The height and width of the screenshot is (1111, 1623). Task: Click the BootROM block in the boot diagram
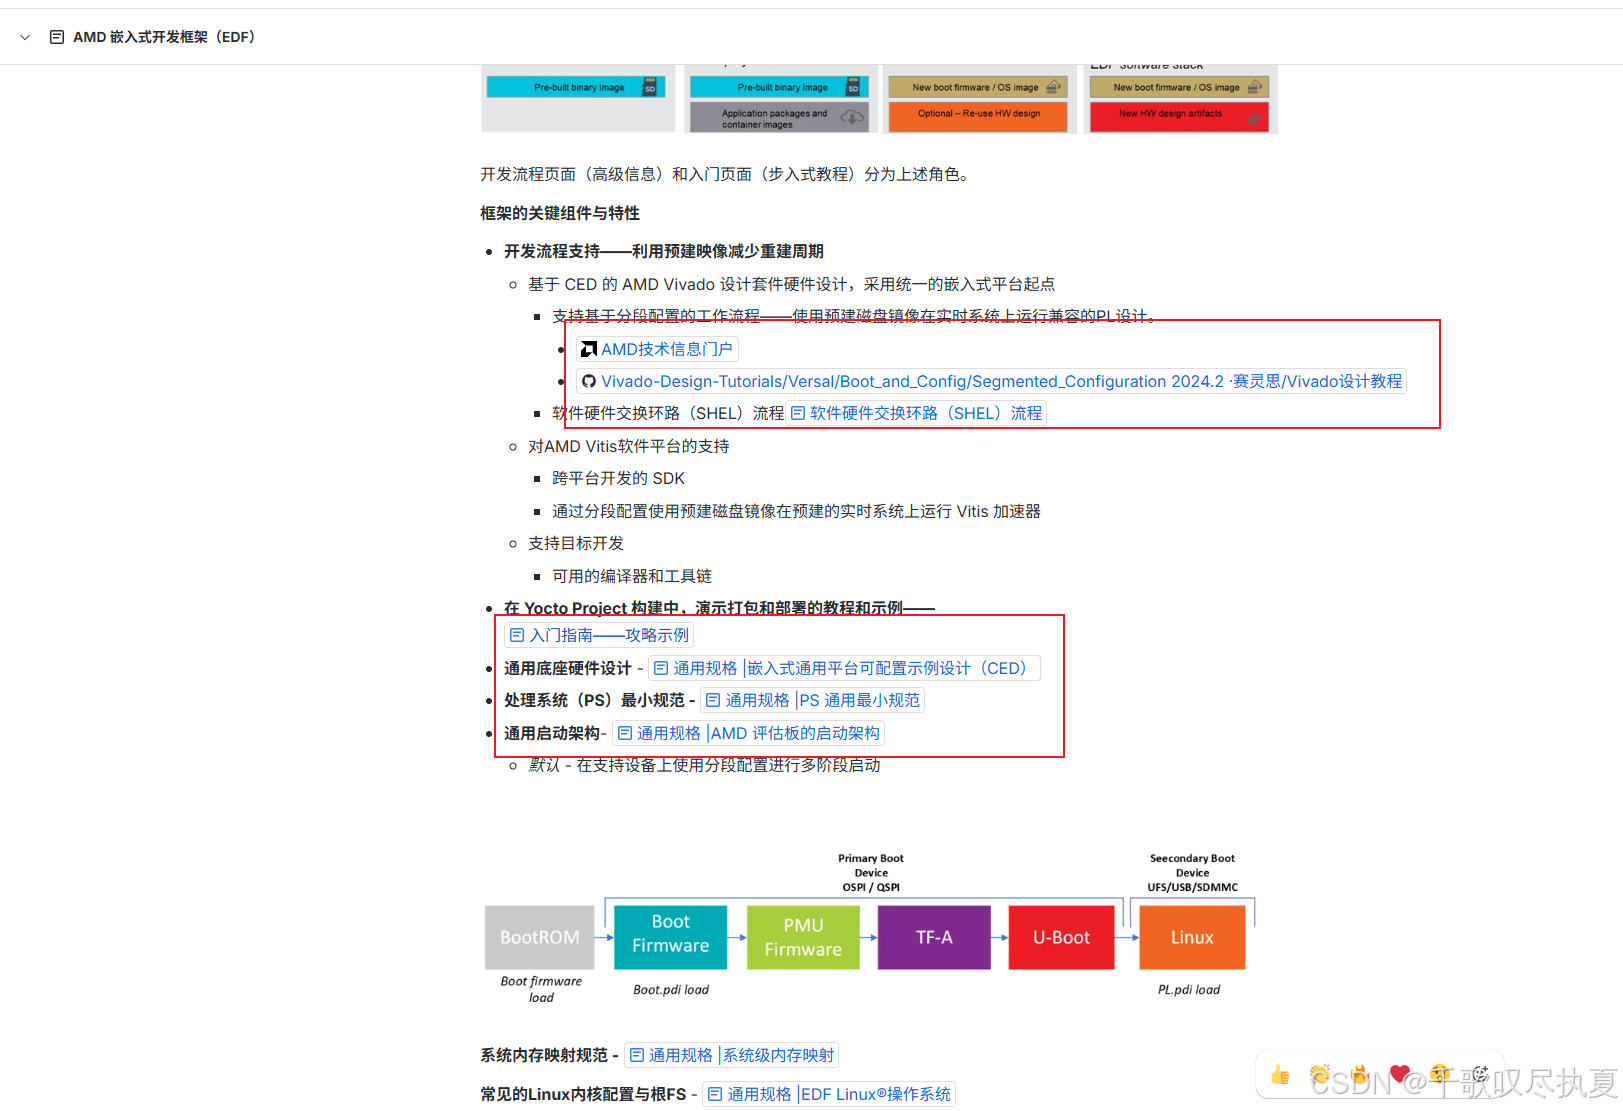click(540, 937)
